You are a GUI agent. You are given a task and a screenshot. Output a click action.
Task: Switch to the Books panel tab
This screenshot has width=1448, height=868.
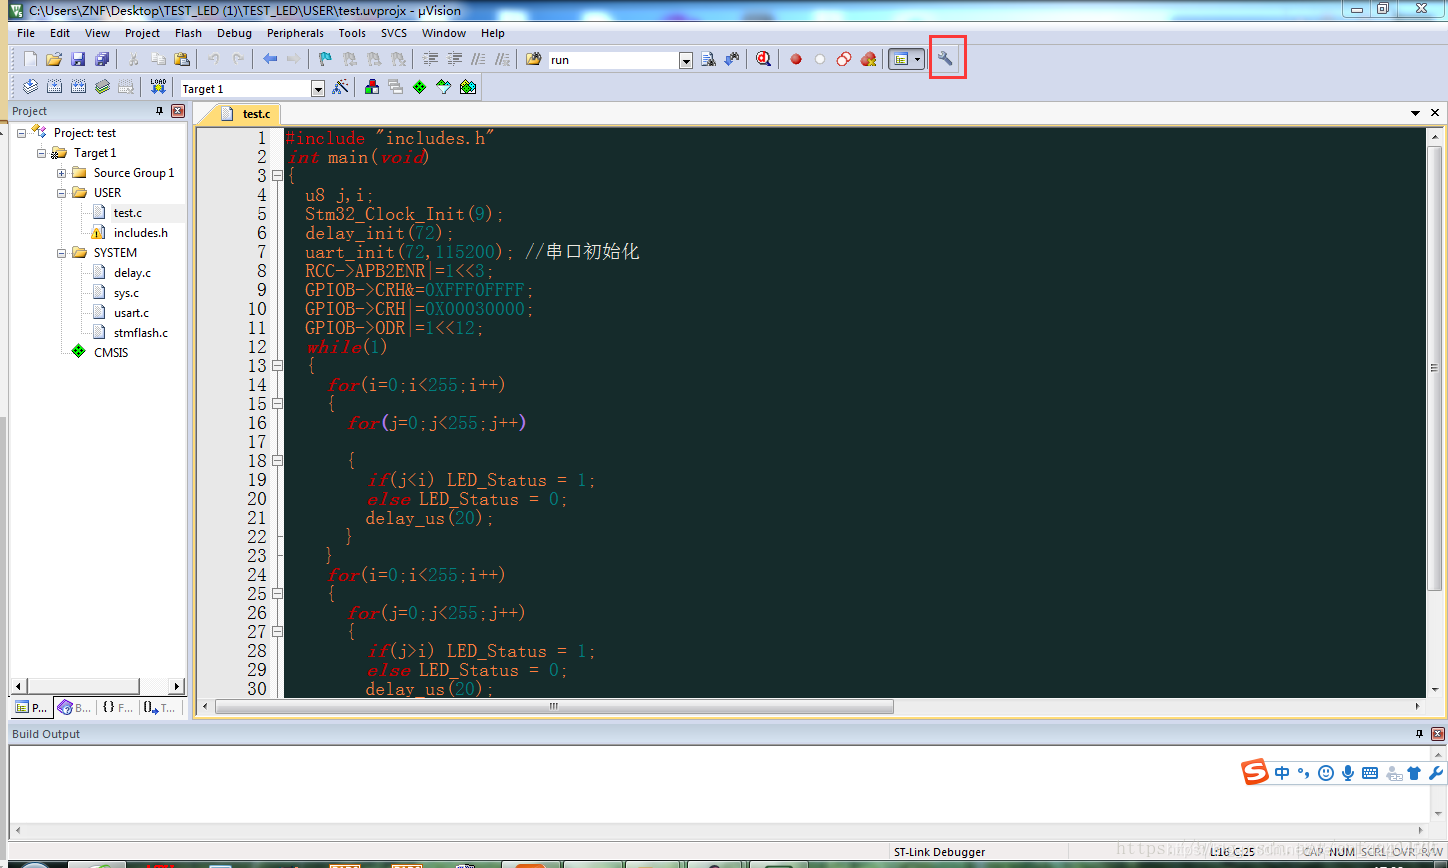pyautogui.click(x=76, y=707)
